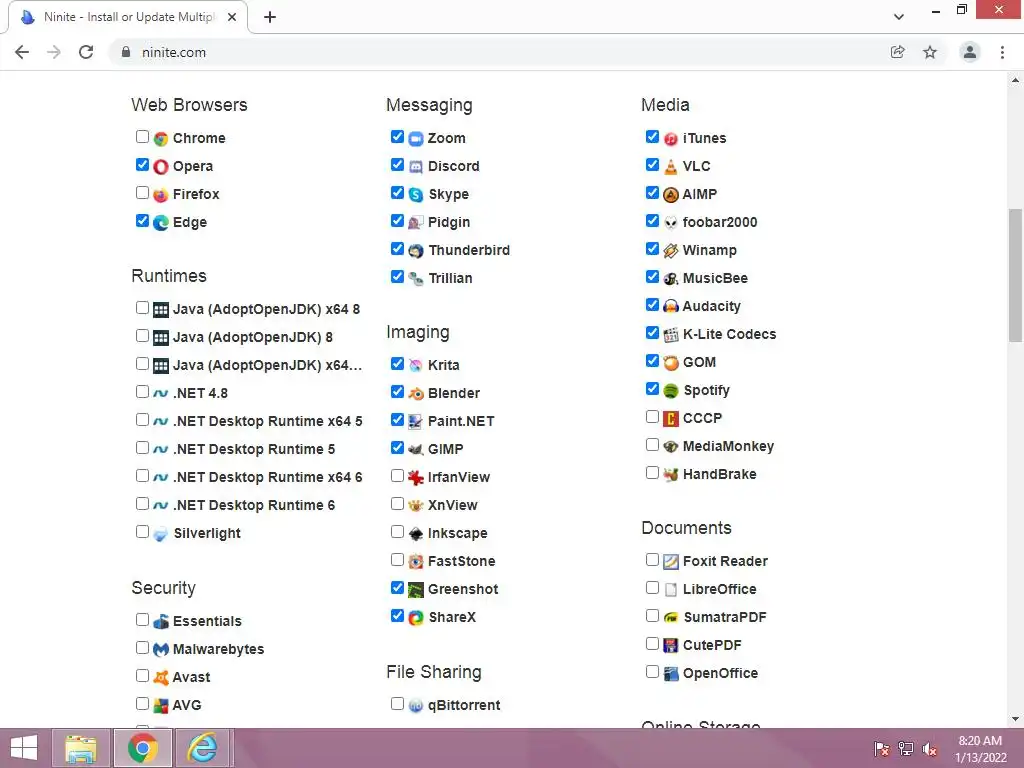Enable the qBittorrent checkbox

tap(397, 703)
